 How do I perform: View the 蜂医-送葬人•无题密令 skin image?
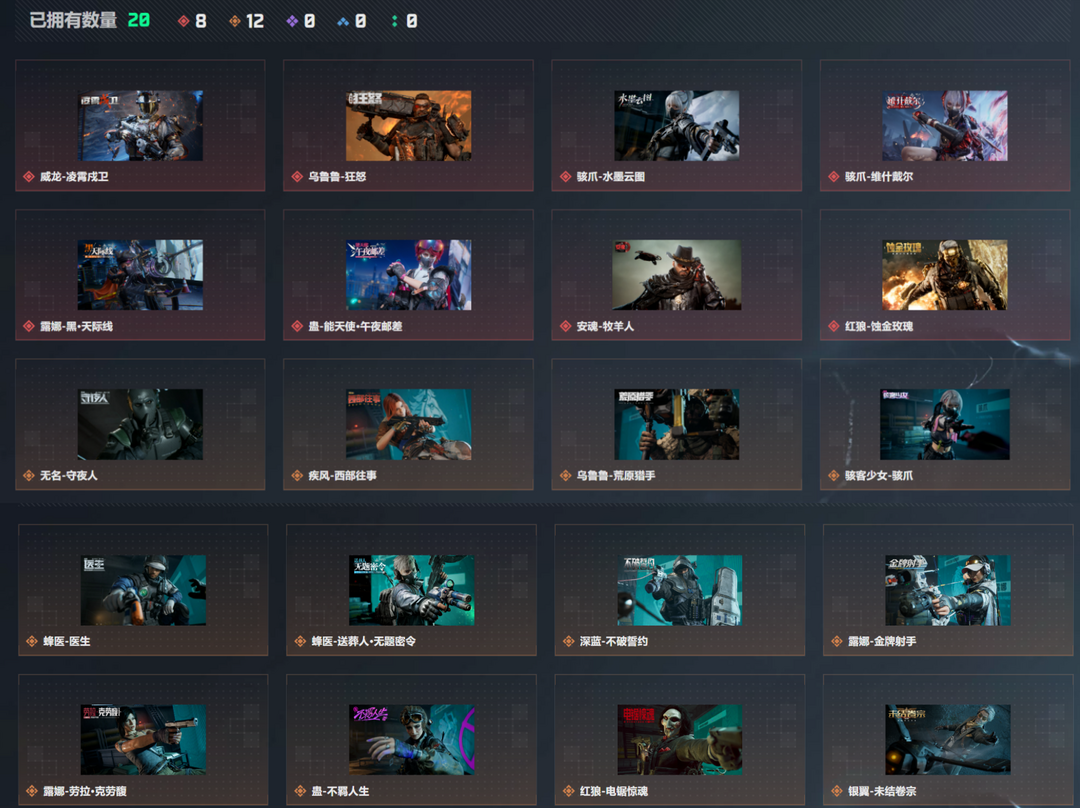coord(411,590)
